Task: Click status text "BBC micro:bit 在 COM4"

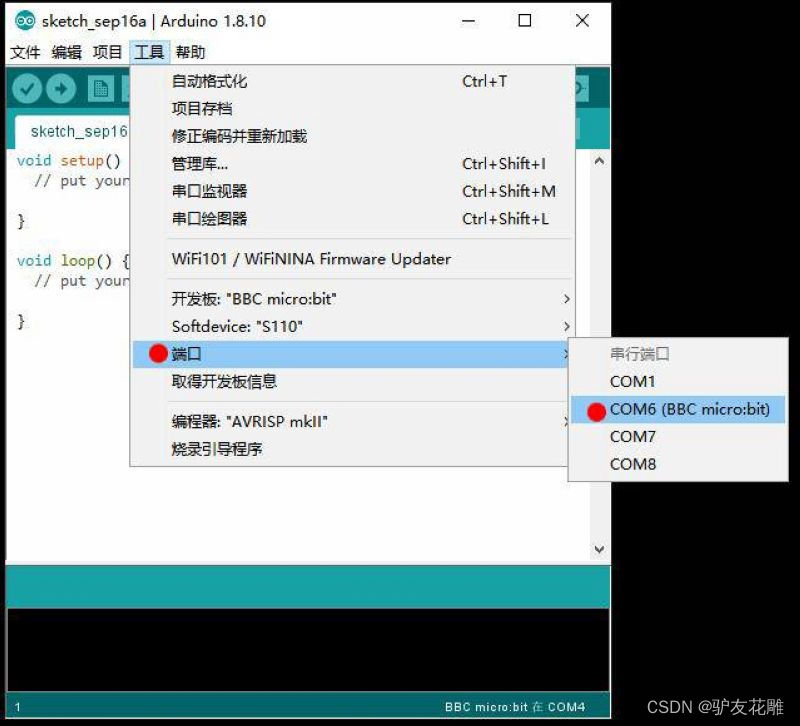Action: click(x=515, y=707)
